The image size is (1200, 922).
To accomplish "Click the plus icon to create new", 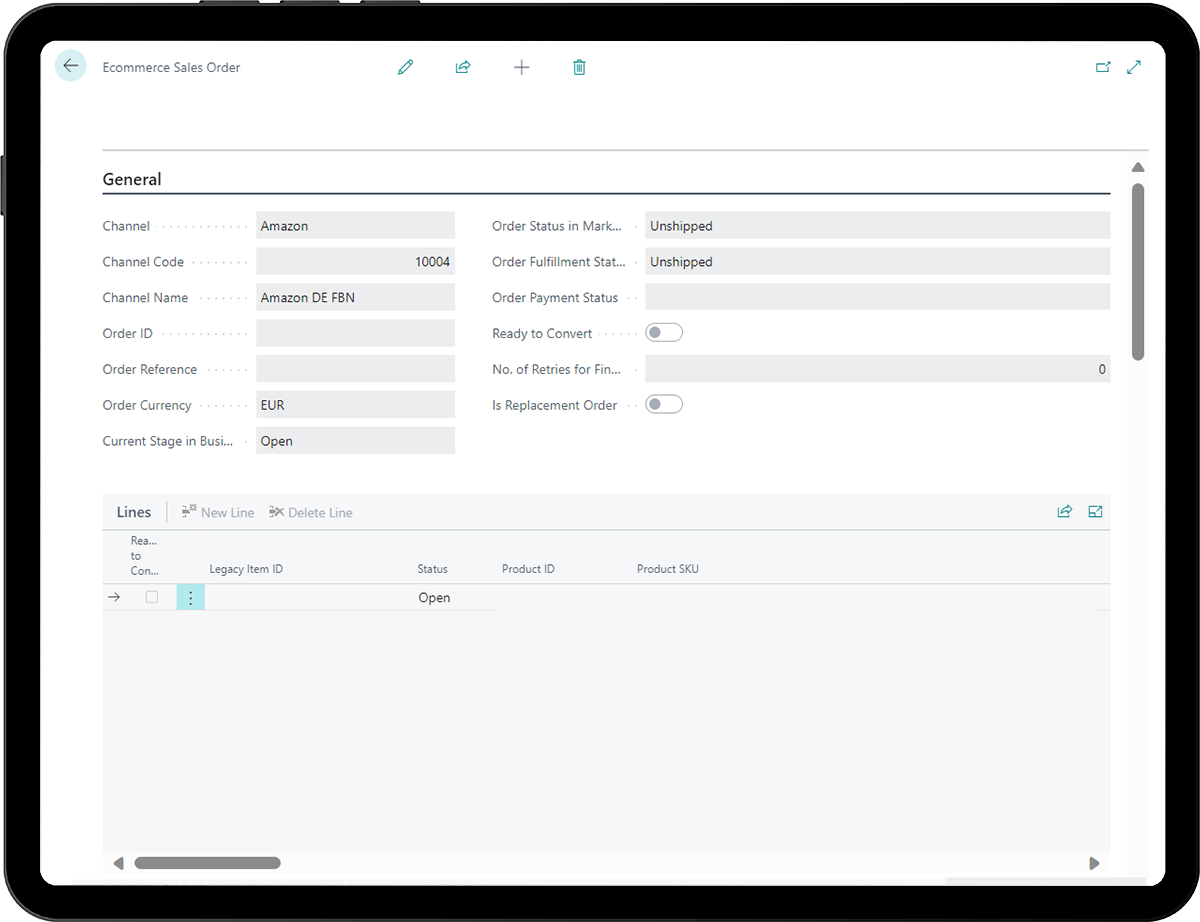I will (x=521, y=67).
